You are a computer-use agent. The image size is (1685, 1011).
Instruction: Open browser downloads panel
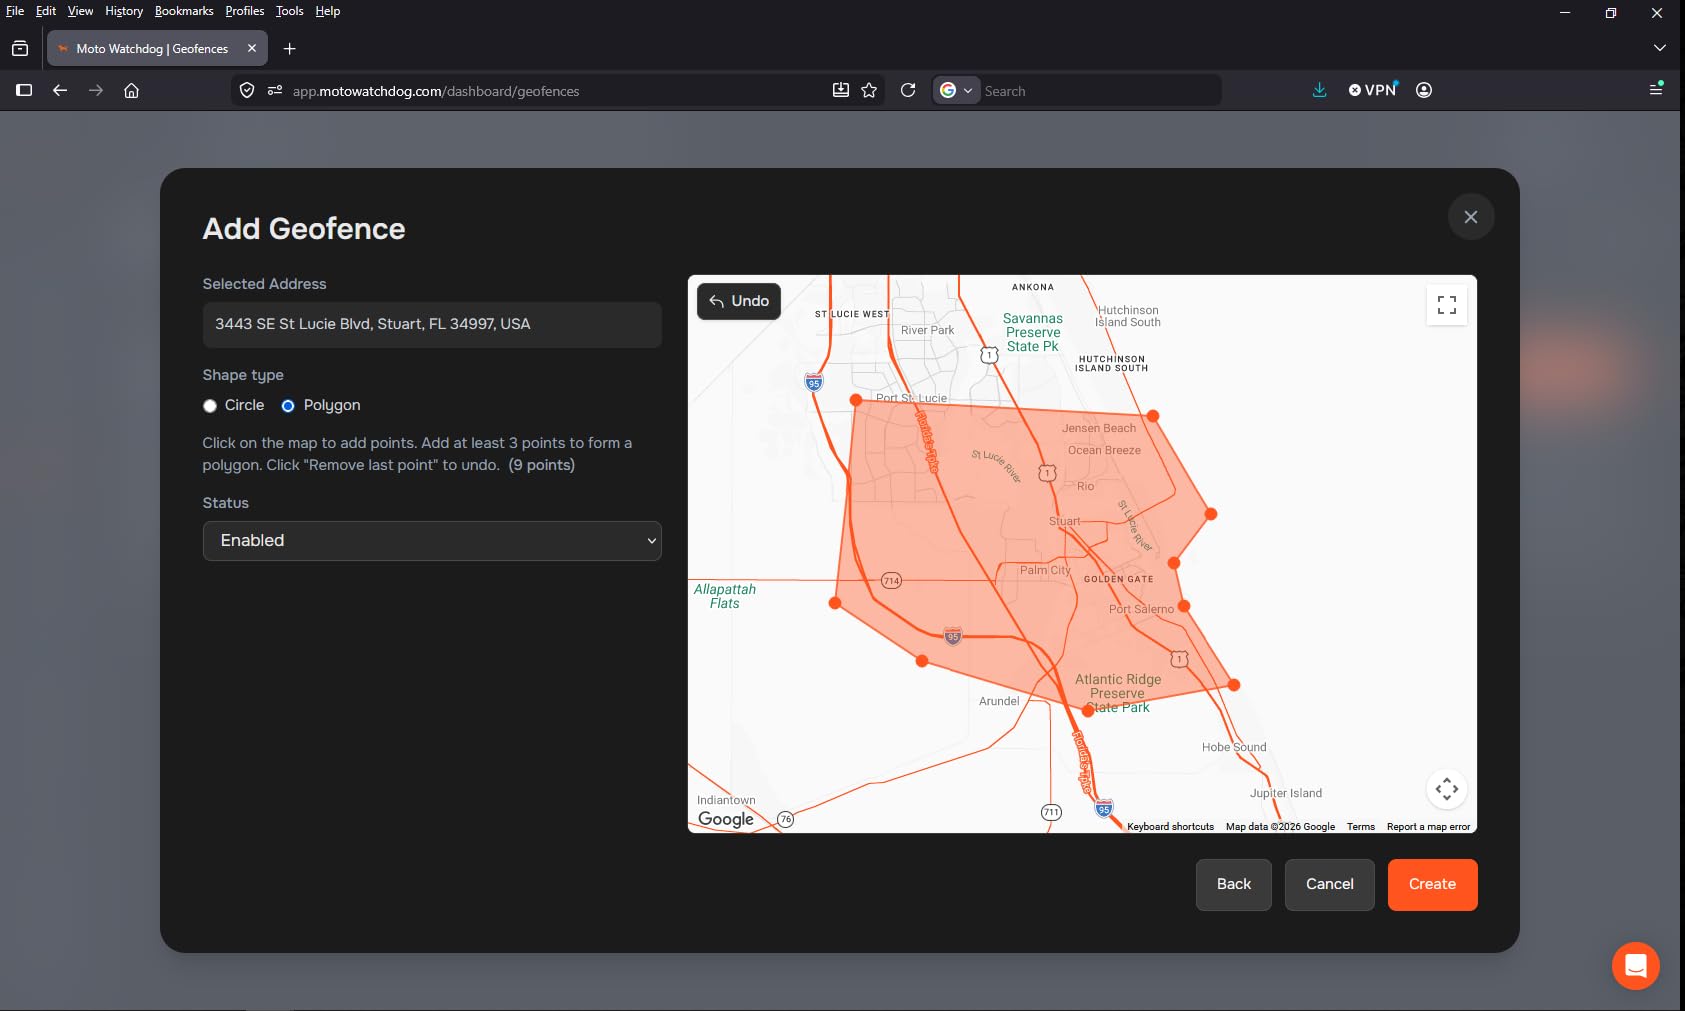(1320, 90)
